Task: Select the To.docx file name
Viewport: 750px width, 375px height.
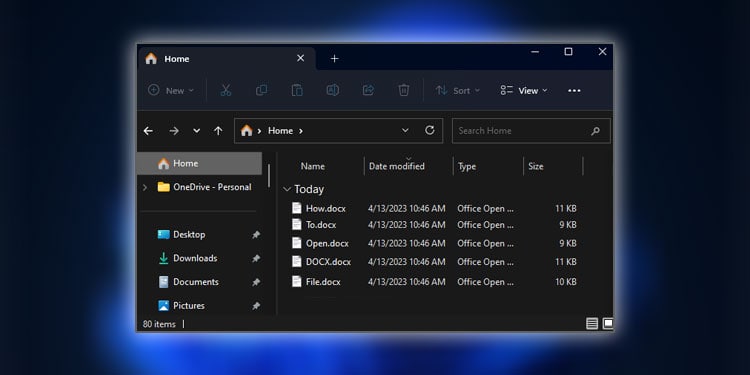Action: (x=321, y=225)
